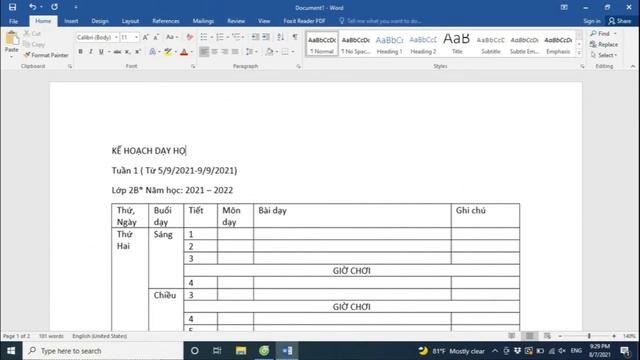Toggle Italic formatting
The height and width of the screenshot is (360, 640).
91,52
